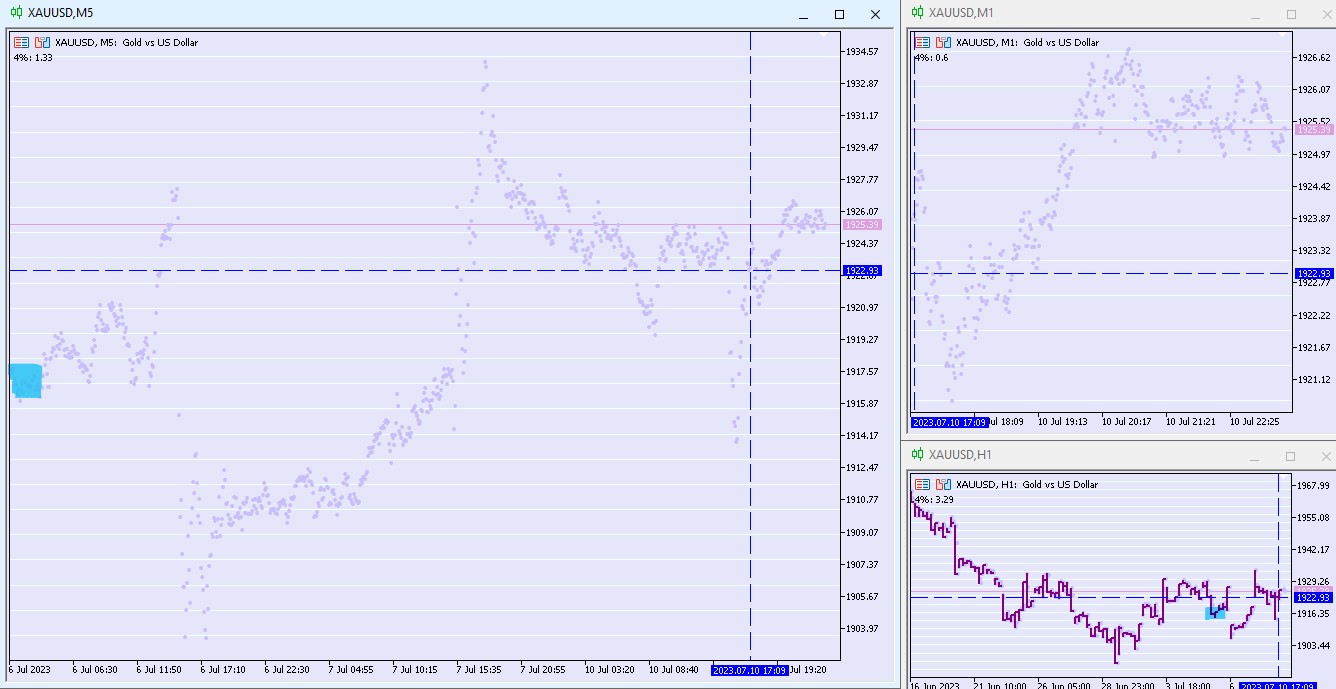Screen dimensions: 1336x689
Task: Toggle One Click Trading on M1 chart
Action: click(922, 43)
